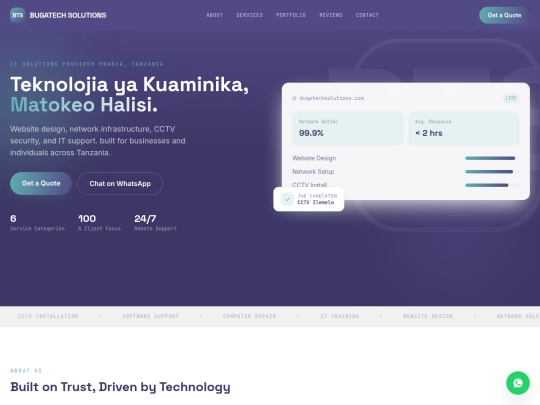This screenshot has width=540, height=405.
Task: Click the CCTV Install progress bar
Action: 492,185
